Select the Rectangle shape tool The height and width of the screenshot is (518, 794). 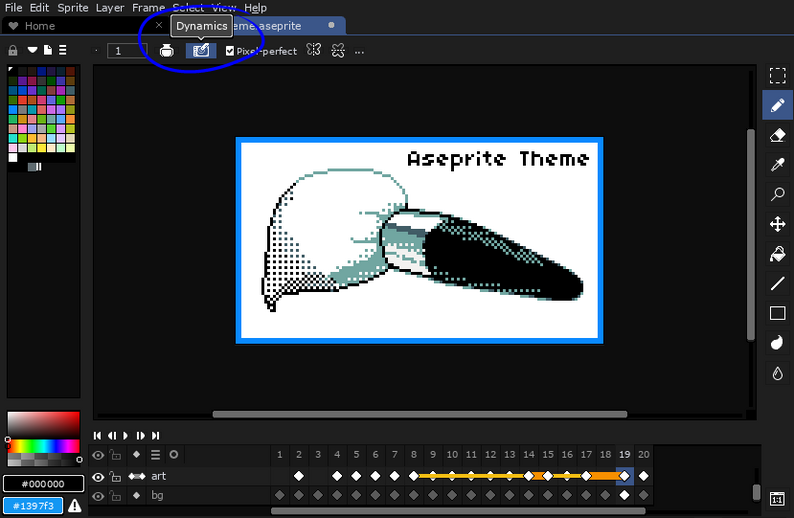[777, 313]
